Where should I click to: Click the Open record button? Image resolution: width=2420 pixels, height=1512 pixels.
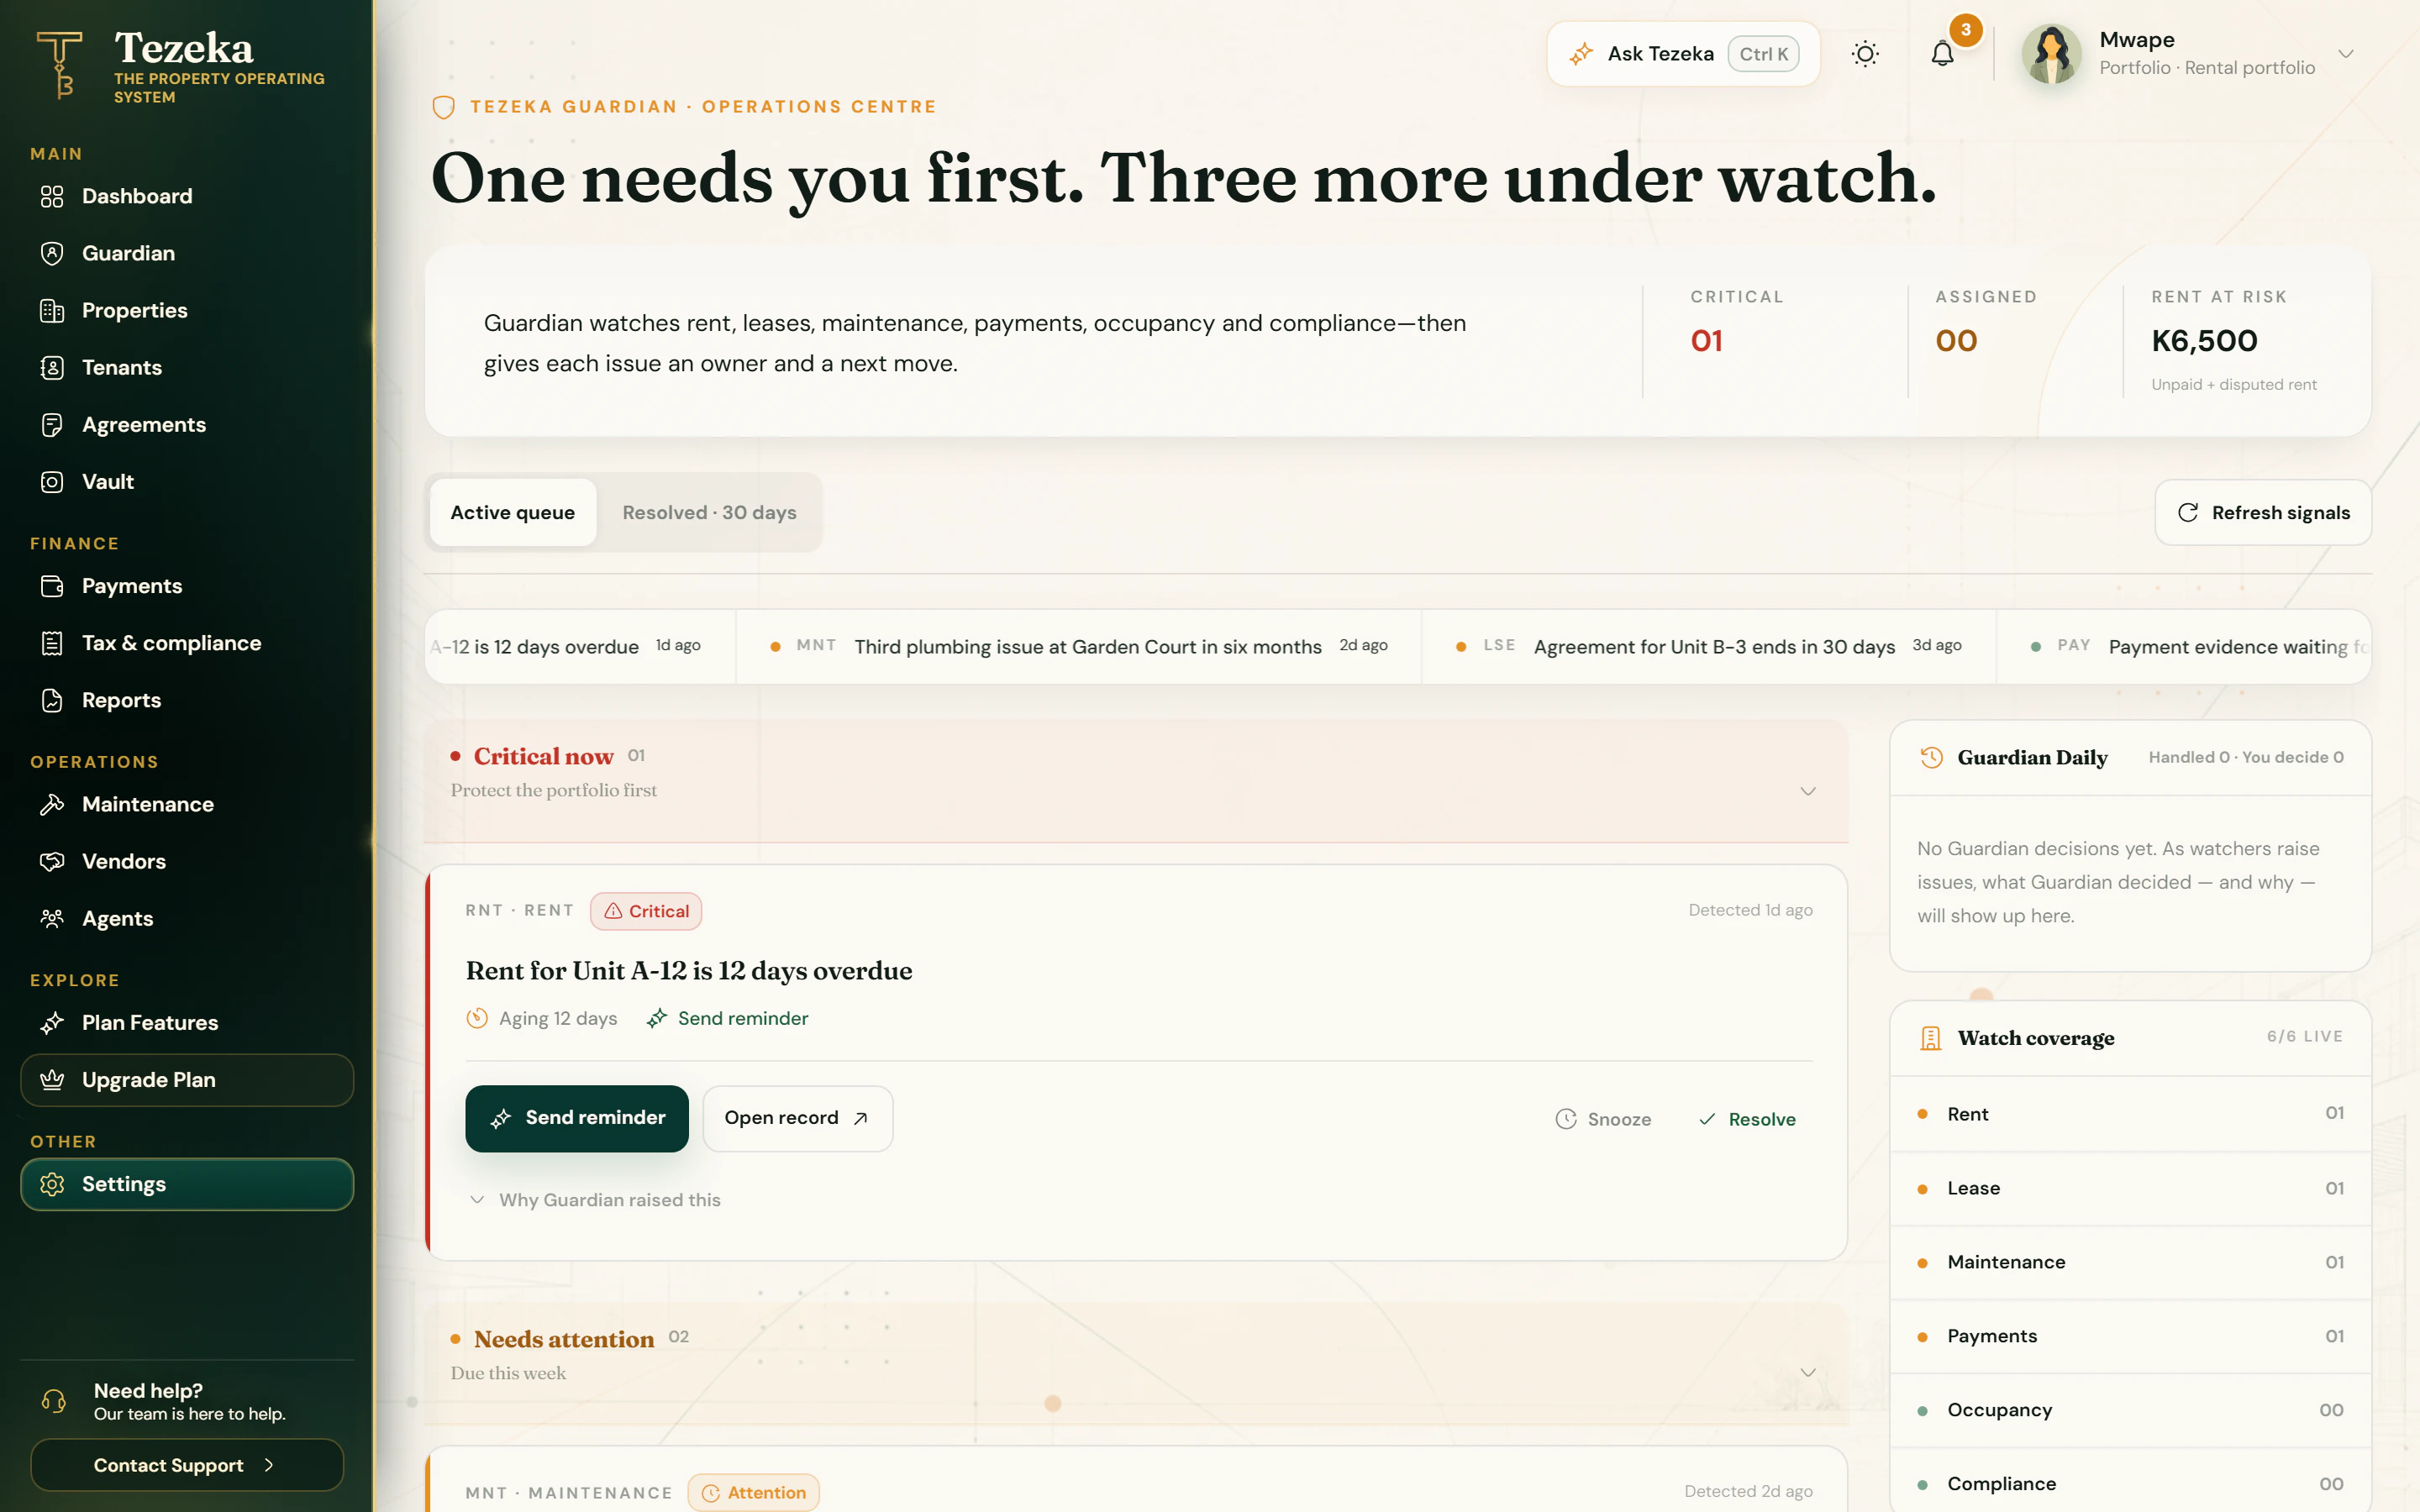tap(797, 1118)
